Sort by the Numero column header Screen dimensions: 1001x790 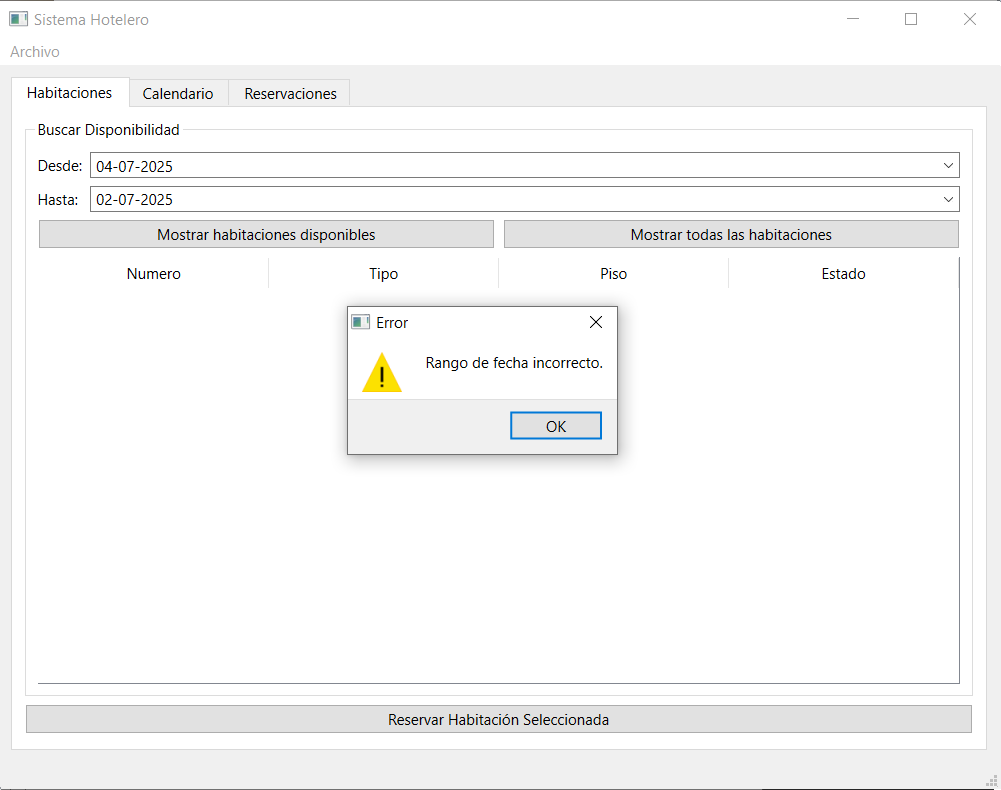pos(154,273)
